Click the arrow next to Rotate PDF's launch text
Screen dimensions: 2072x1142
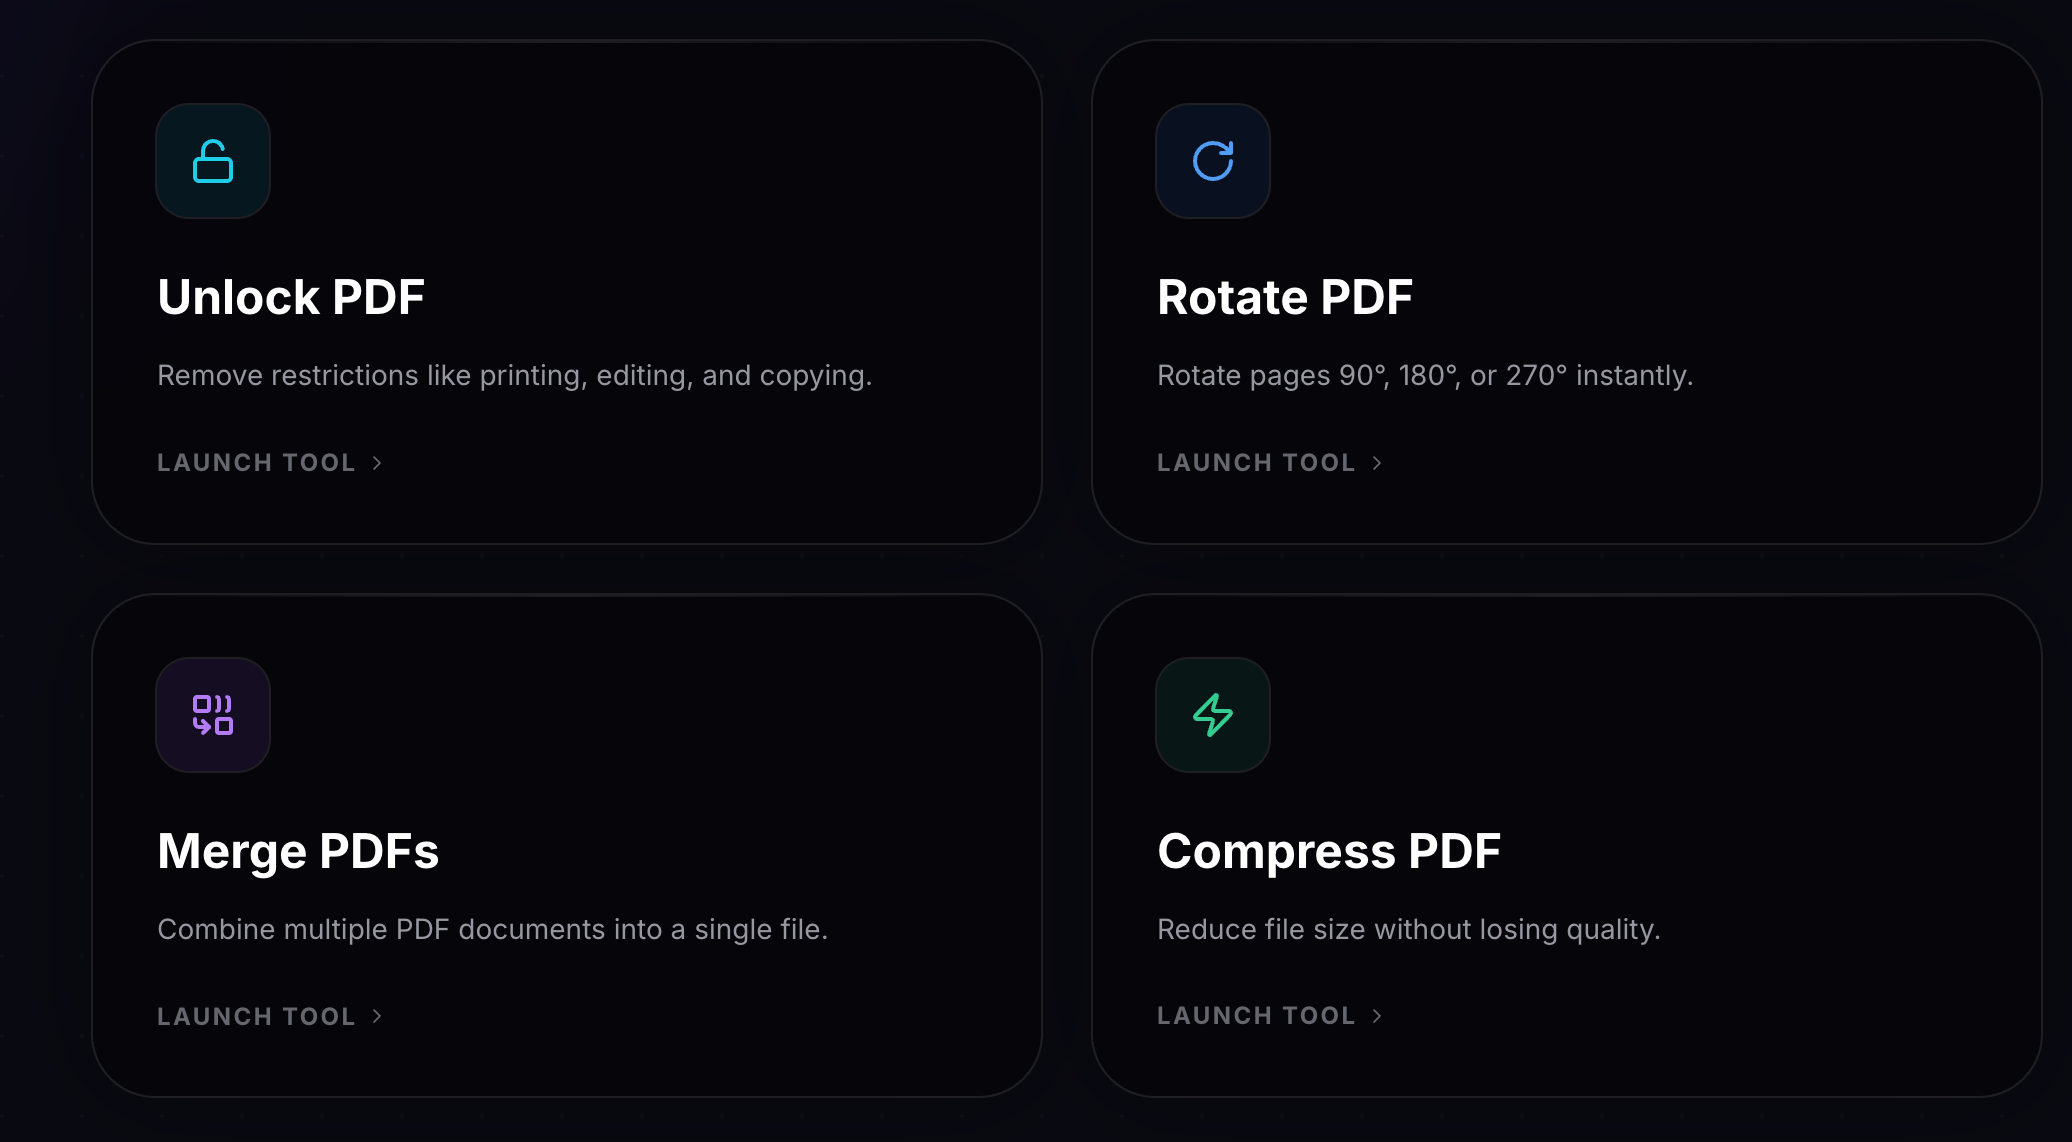tap(1377, 462)
